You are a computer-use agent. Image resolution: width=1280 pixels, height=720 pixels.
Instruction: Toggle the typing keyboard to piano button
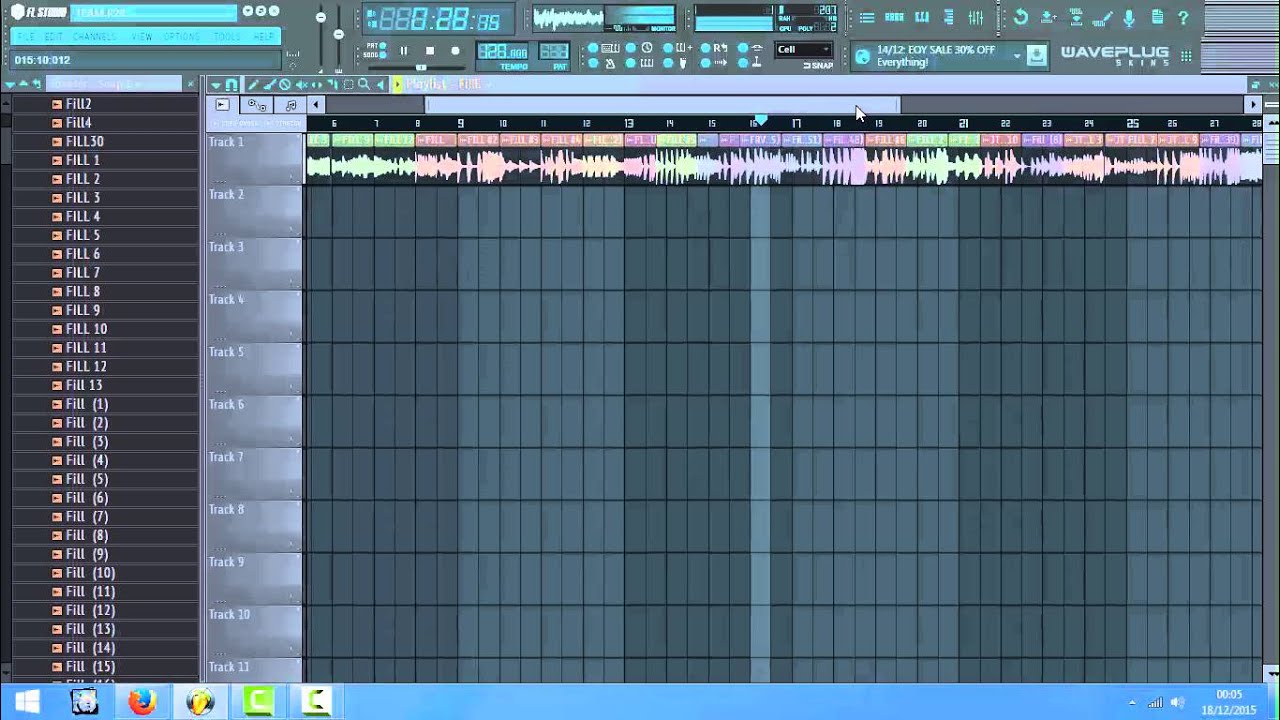(610, 48)
